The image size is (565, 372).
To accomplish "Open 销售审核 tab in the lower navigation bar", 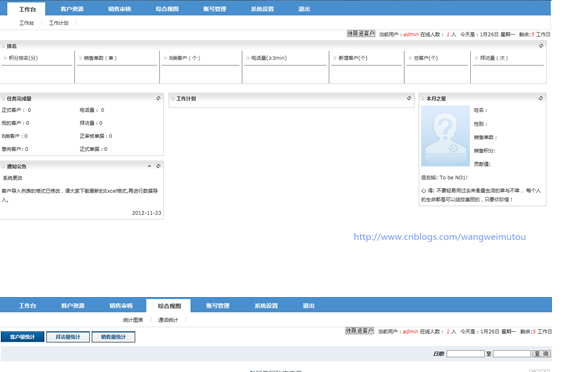I will (121, 306).
